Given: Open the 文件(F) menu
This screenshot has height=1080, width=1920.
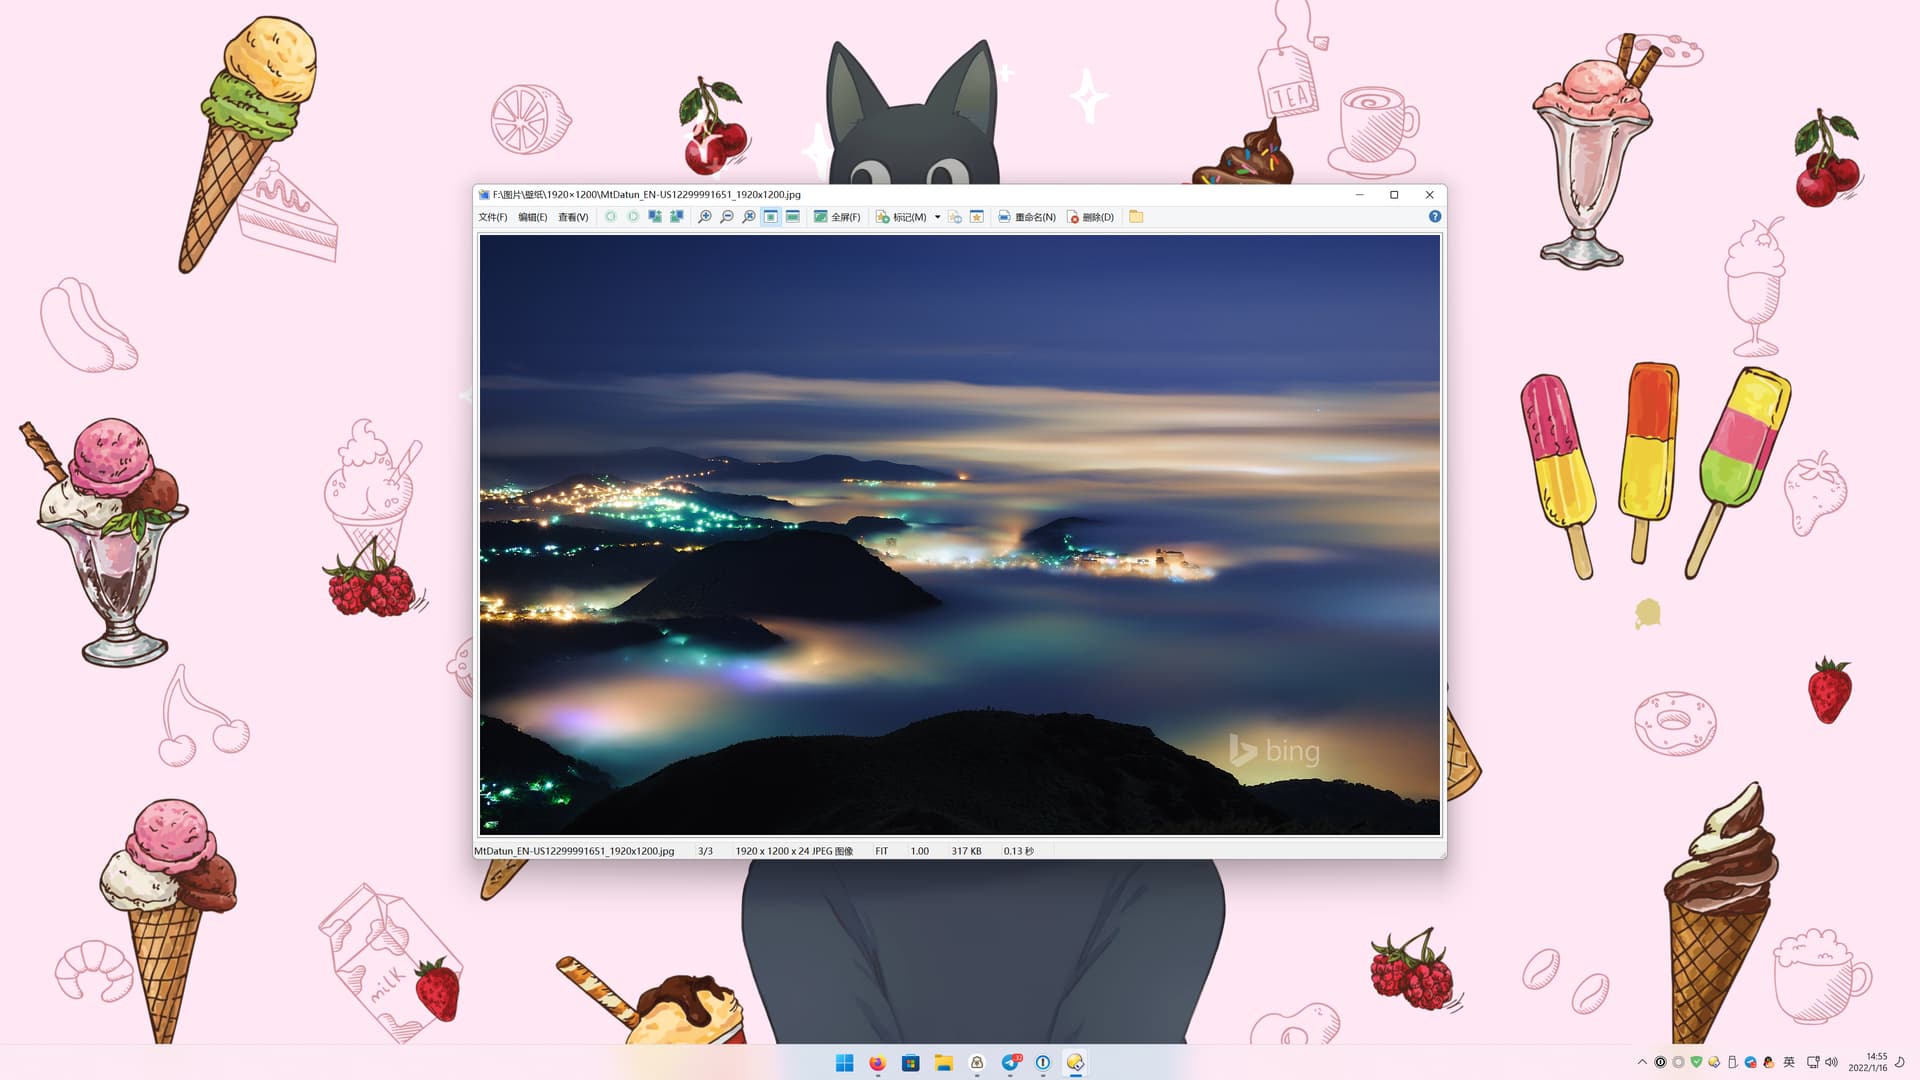Looking at the screenshot, I should [492, 217].
